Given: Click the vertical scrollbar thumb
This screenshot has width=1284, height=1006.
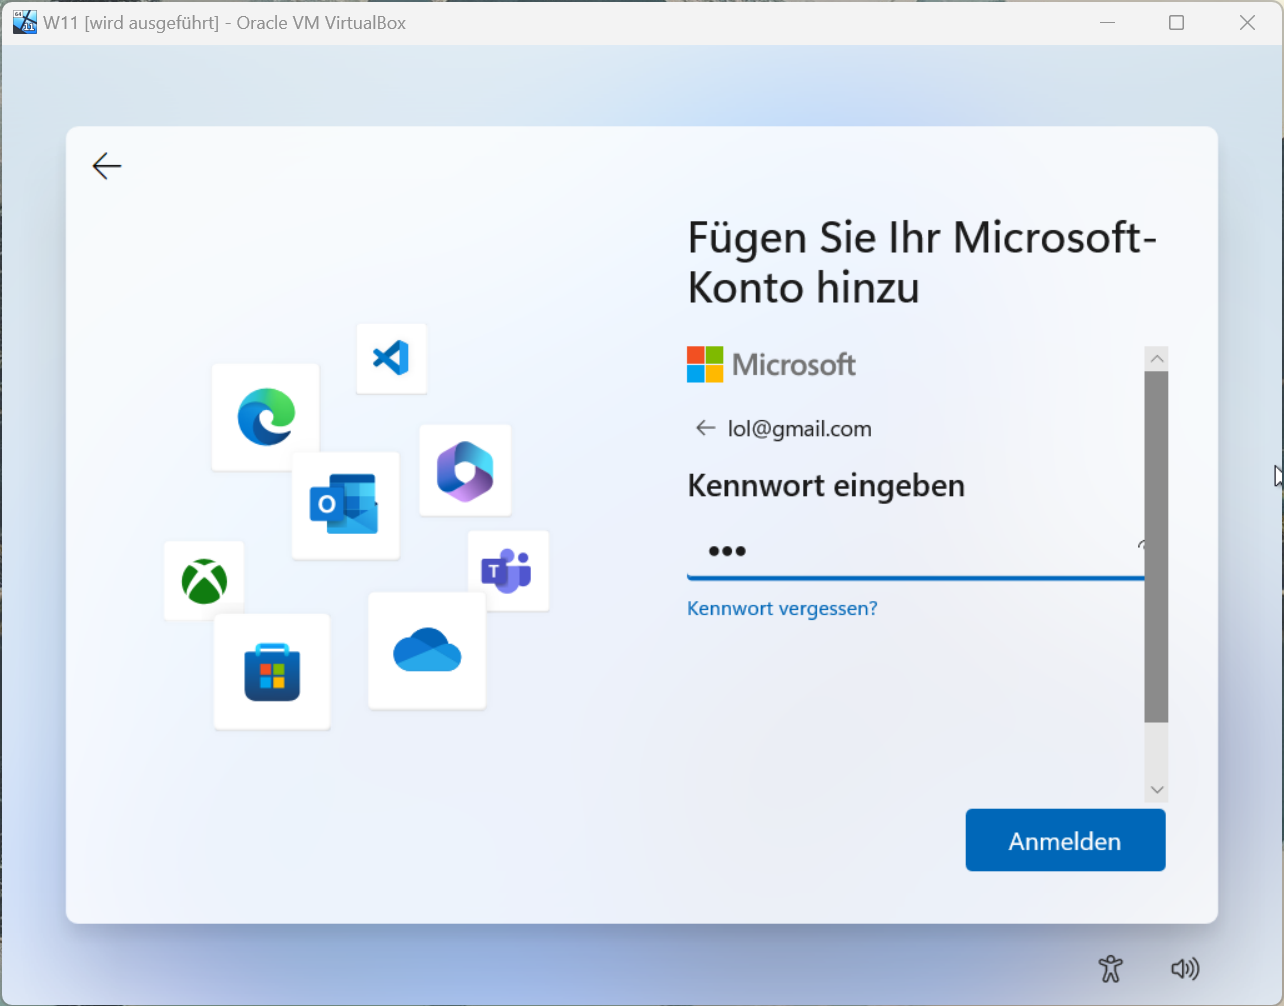Looking at the screenshot, I should [x=1157, y=546].
